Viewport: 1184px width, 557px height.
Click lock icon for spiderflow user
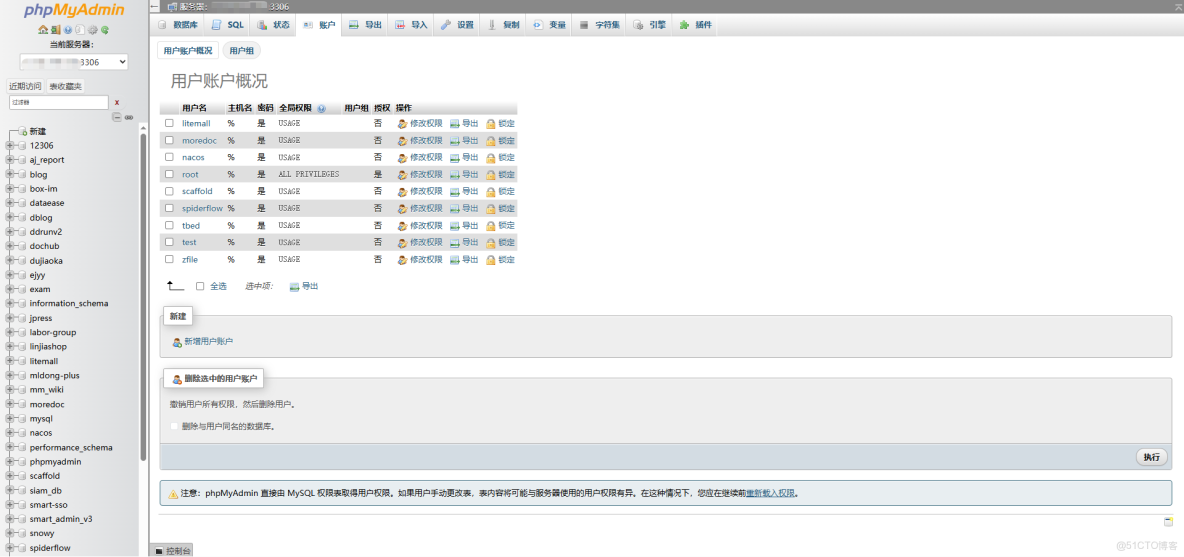pyautogui.click(x=491, y=208)
